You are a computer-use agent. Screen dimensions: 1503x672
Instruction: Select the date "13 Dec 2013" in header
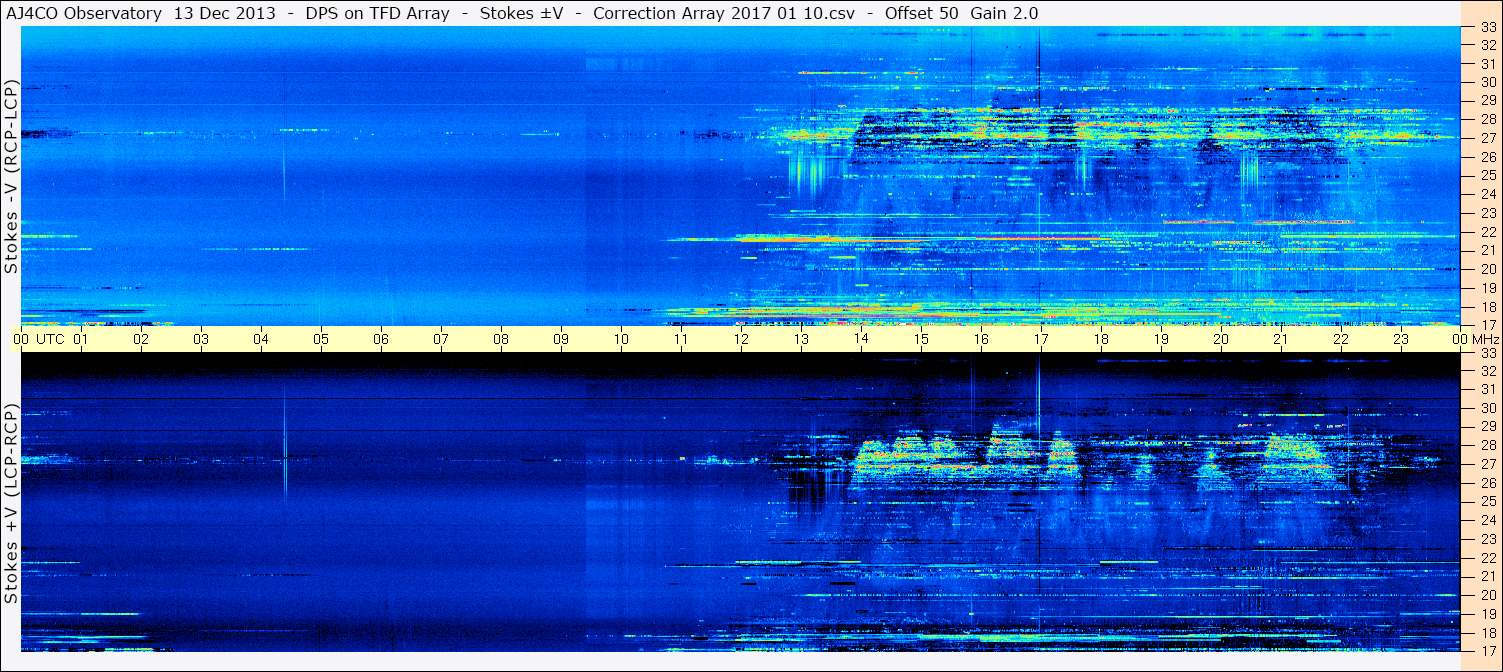click(223, 13)
